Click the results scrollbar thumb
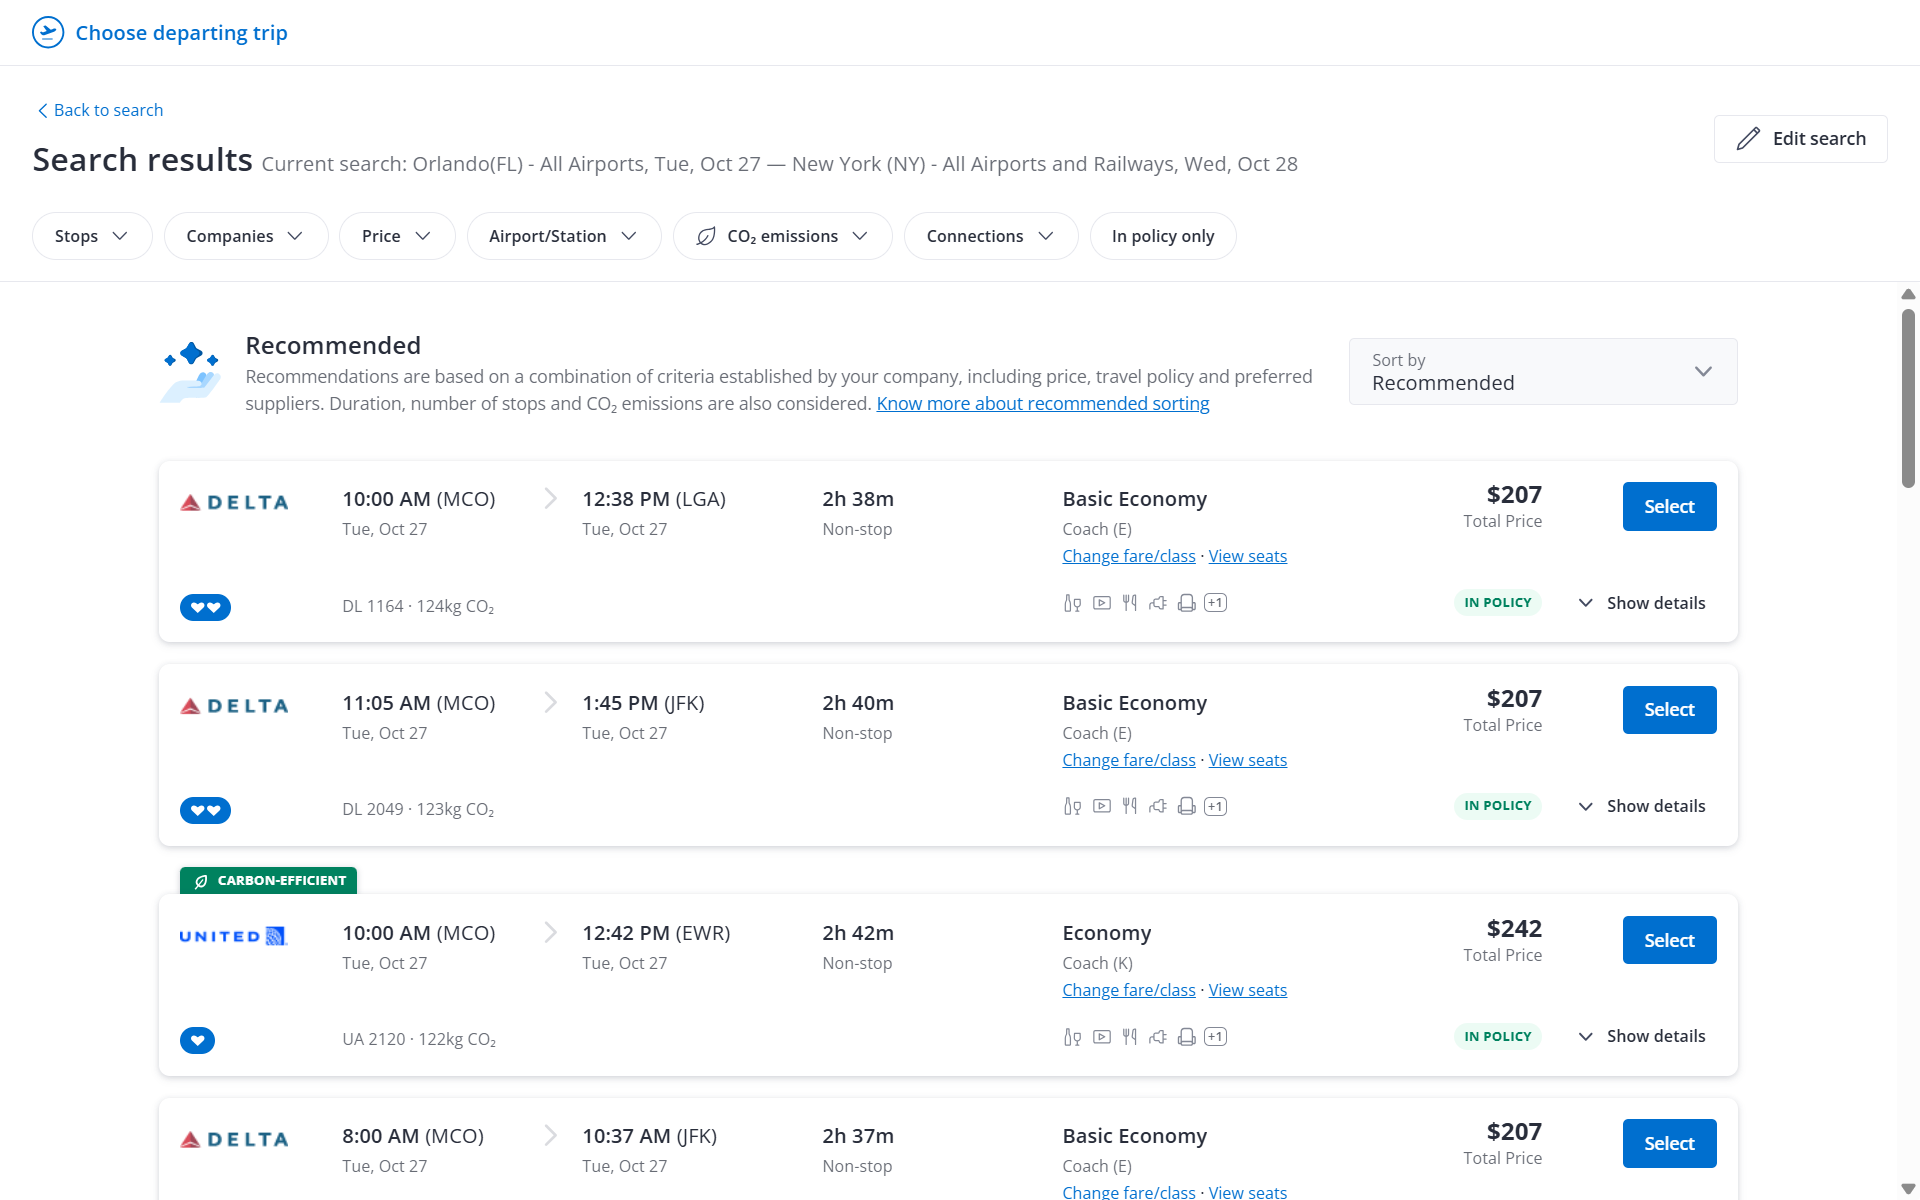The height and width of the screenshot is (1200, 1920). pyautogui.click(x=1908, y=398)
